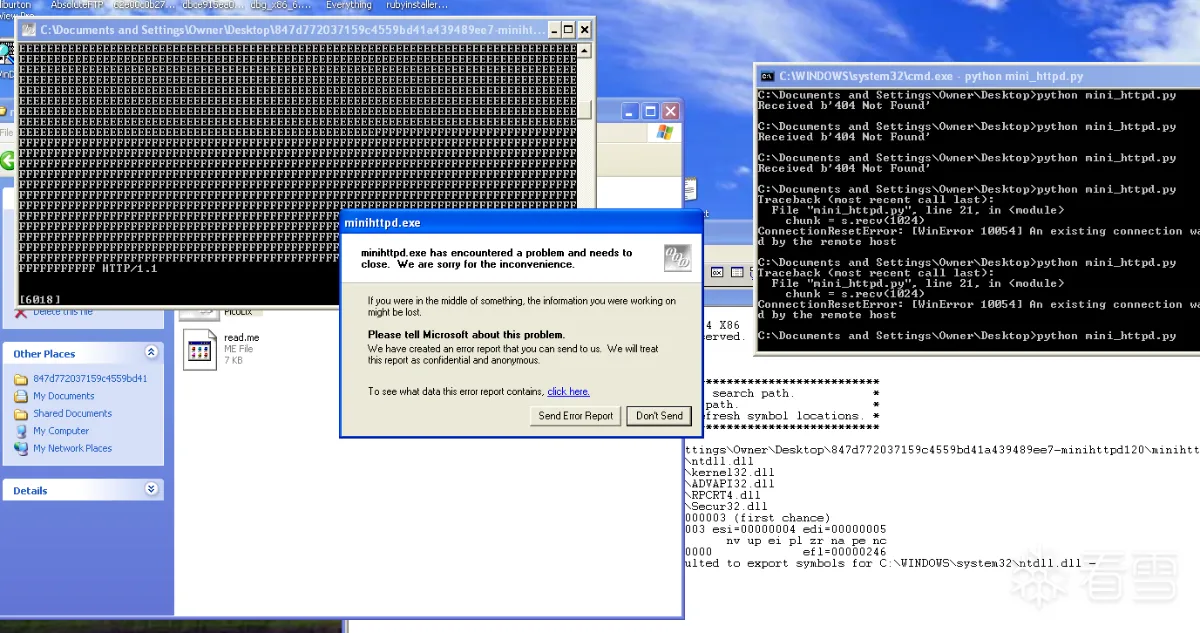Click Don't Send button

pyautogui.click(x=659, y=416)
